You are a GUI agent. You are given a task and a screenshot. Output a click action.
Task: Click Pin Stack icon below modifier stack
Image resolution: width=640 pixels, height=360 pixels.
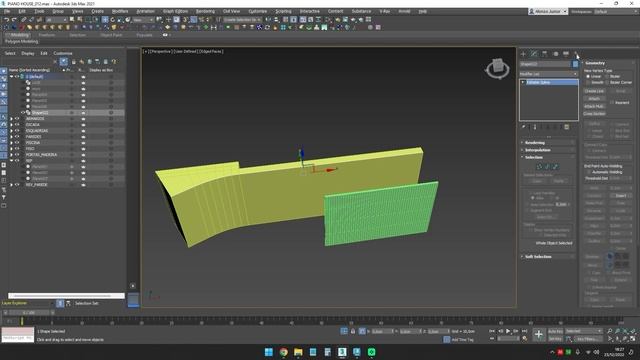523,127
